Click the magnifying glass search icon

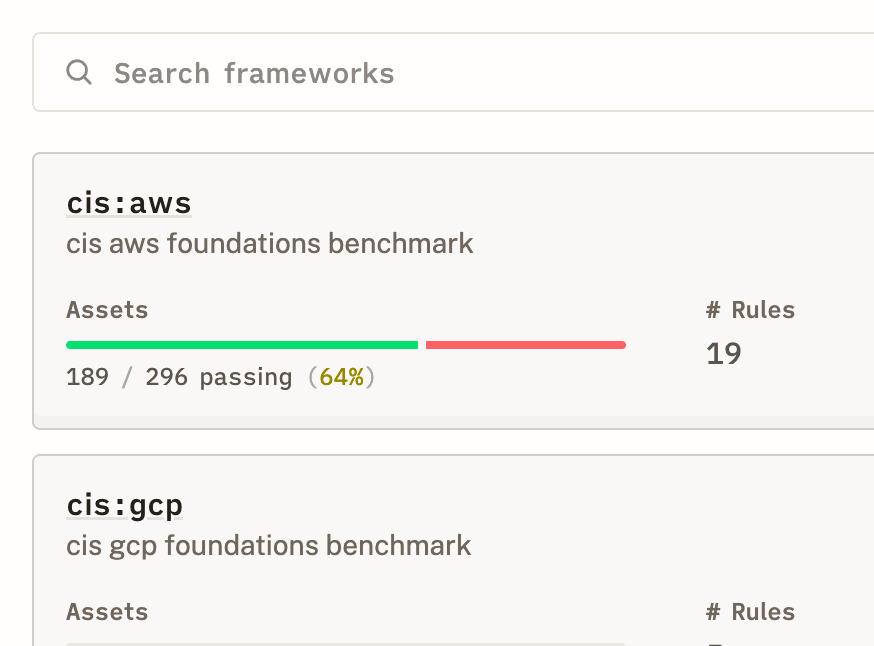point(79,72)
